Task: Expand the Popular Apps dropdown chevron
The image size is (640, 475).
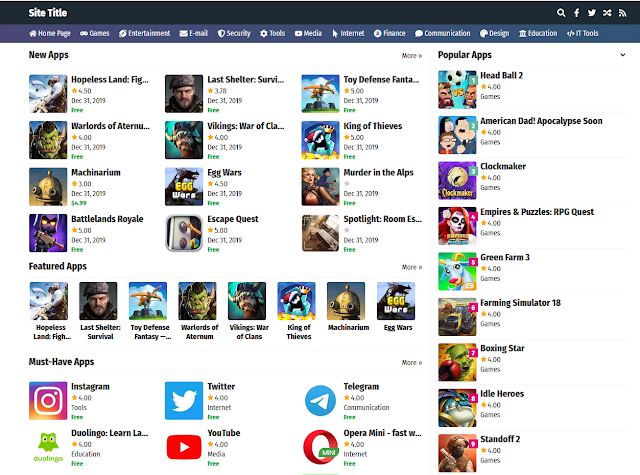Action: tap(622, 55)
